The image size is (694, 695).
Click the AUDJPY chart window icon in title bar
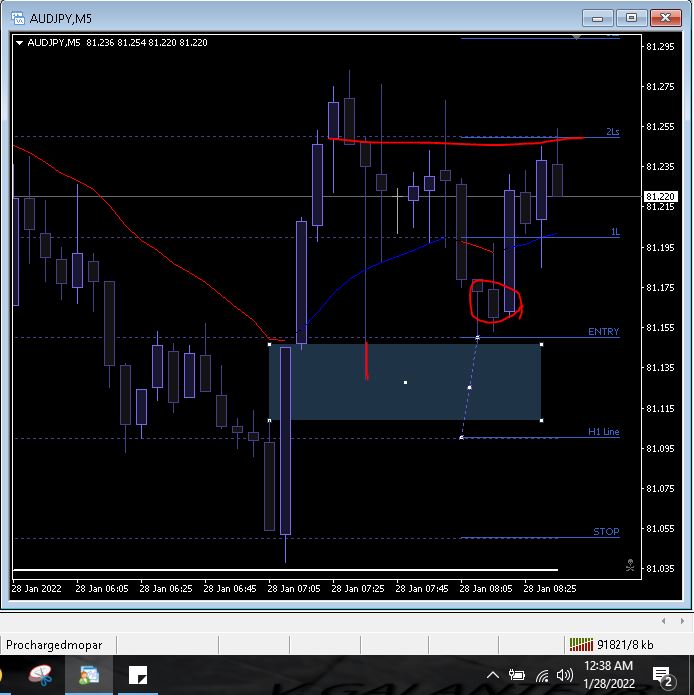coord(18,18)
